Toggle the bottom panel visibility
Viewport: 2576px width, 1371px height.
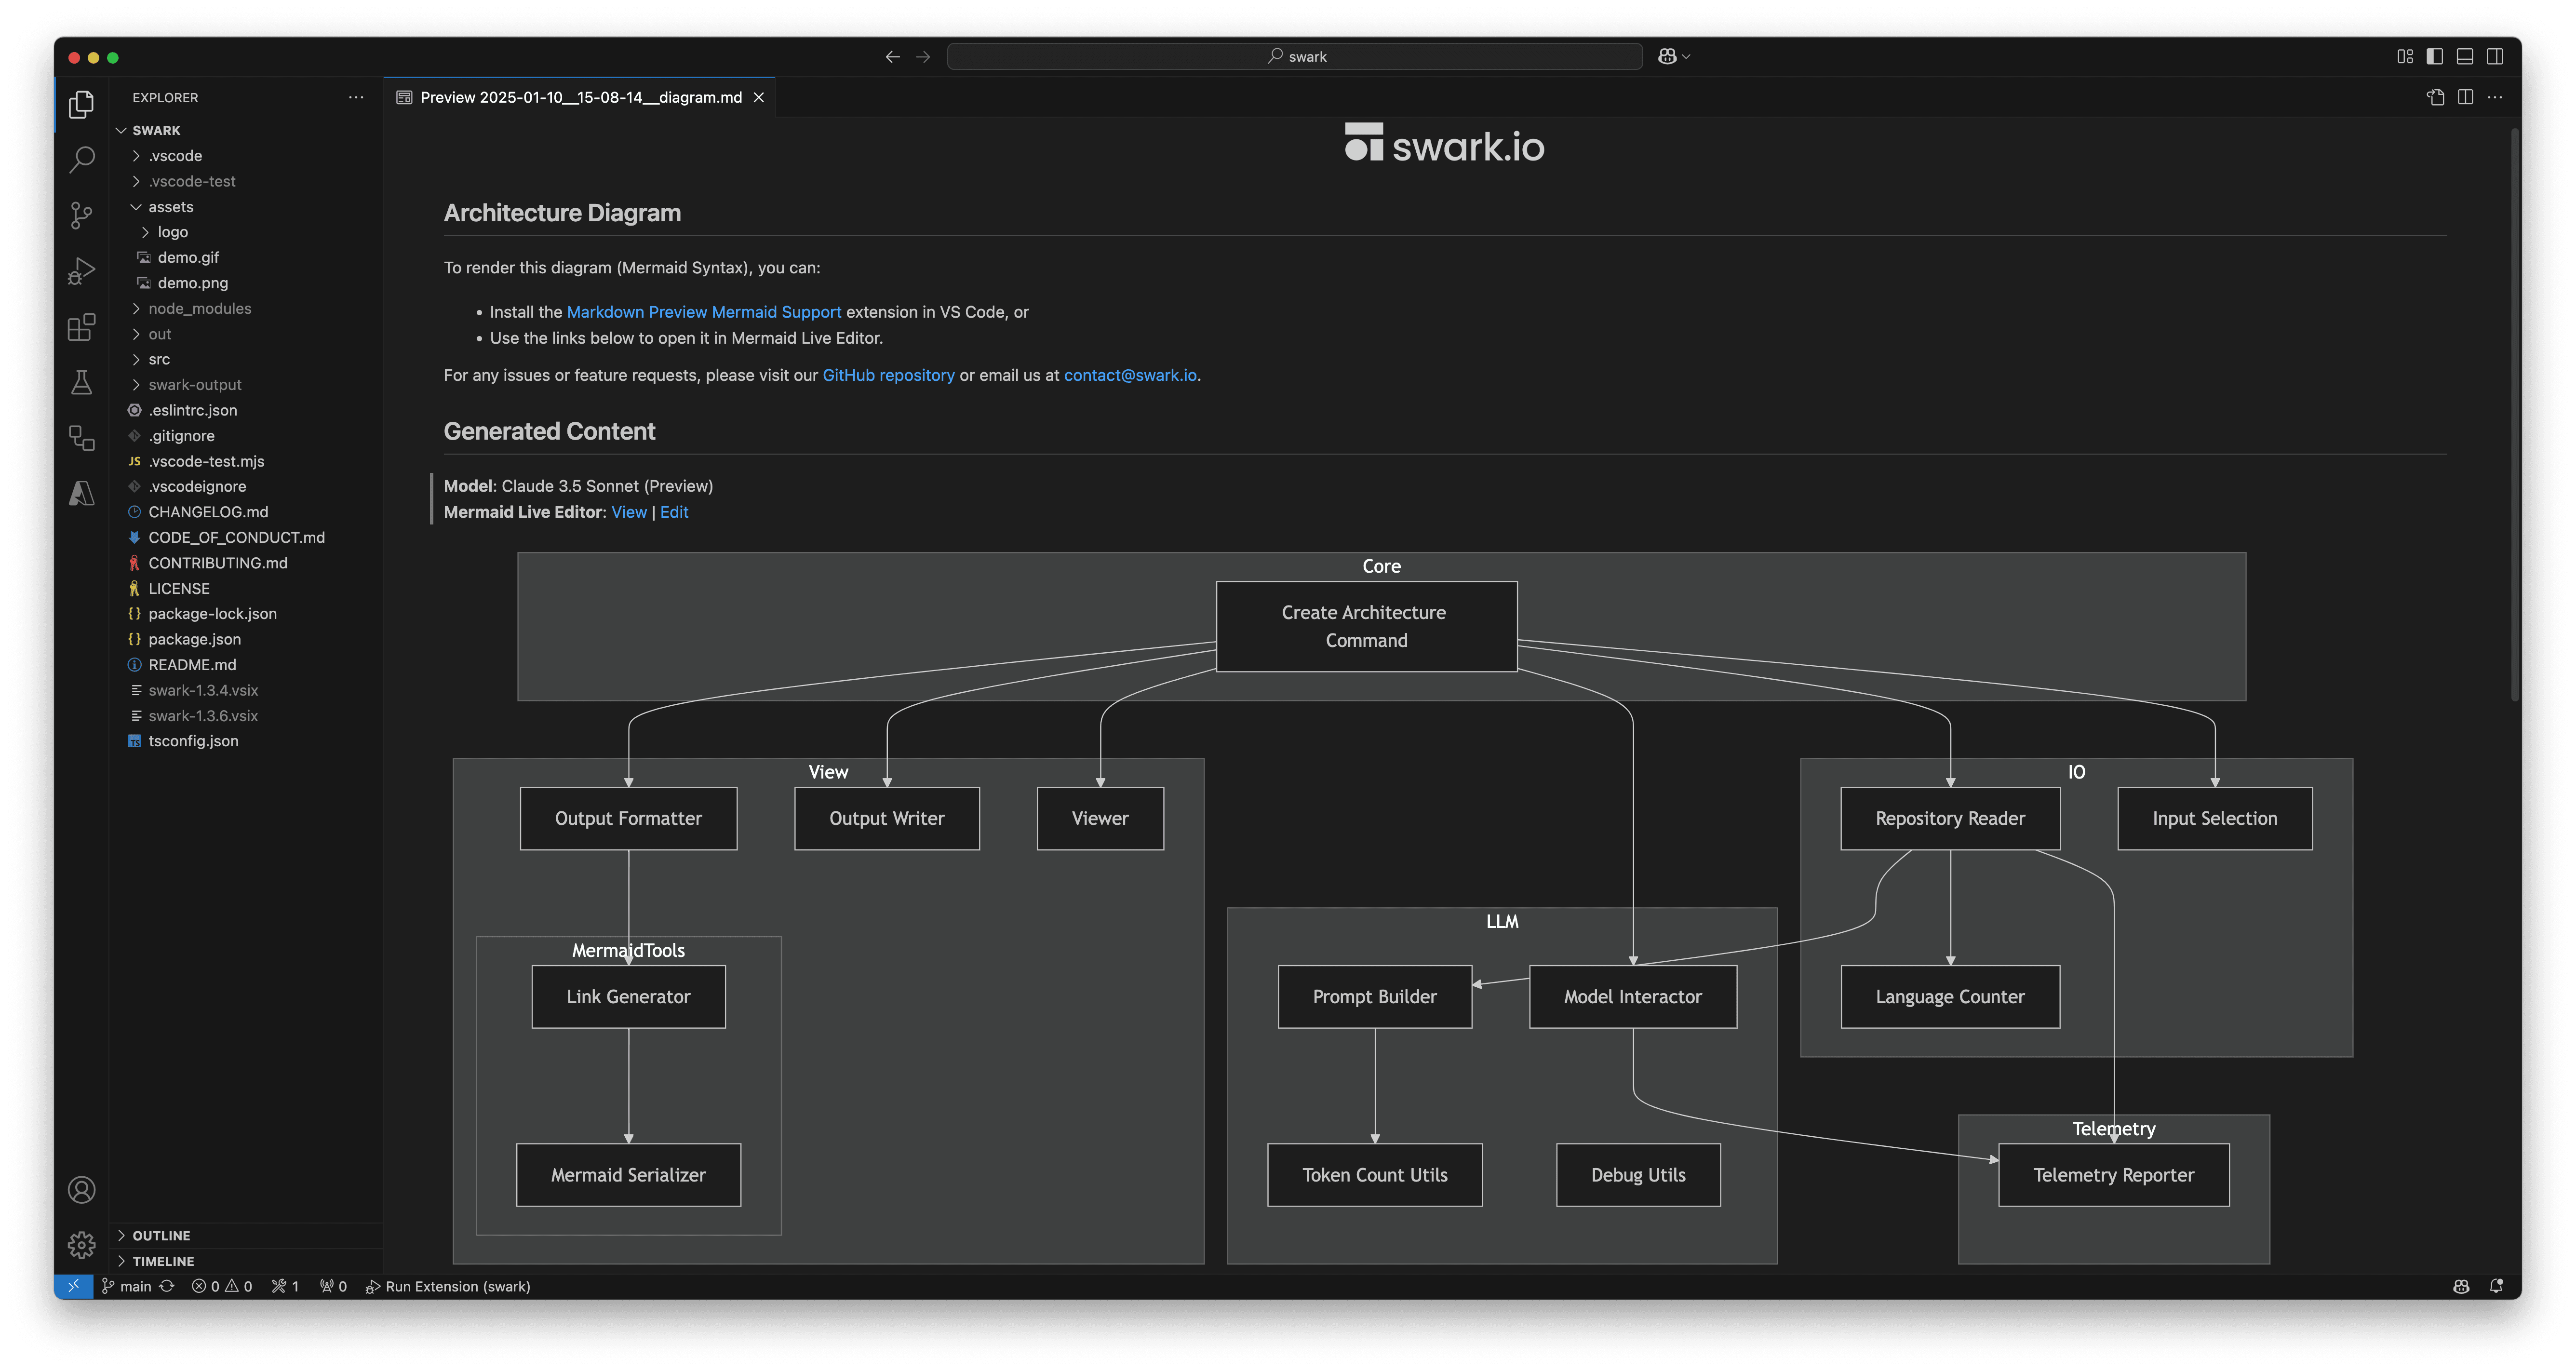(x=2465, y=56)
